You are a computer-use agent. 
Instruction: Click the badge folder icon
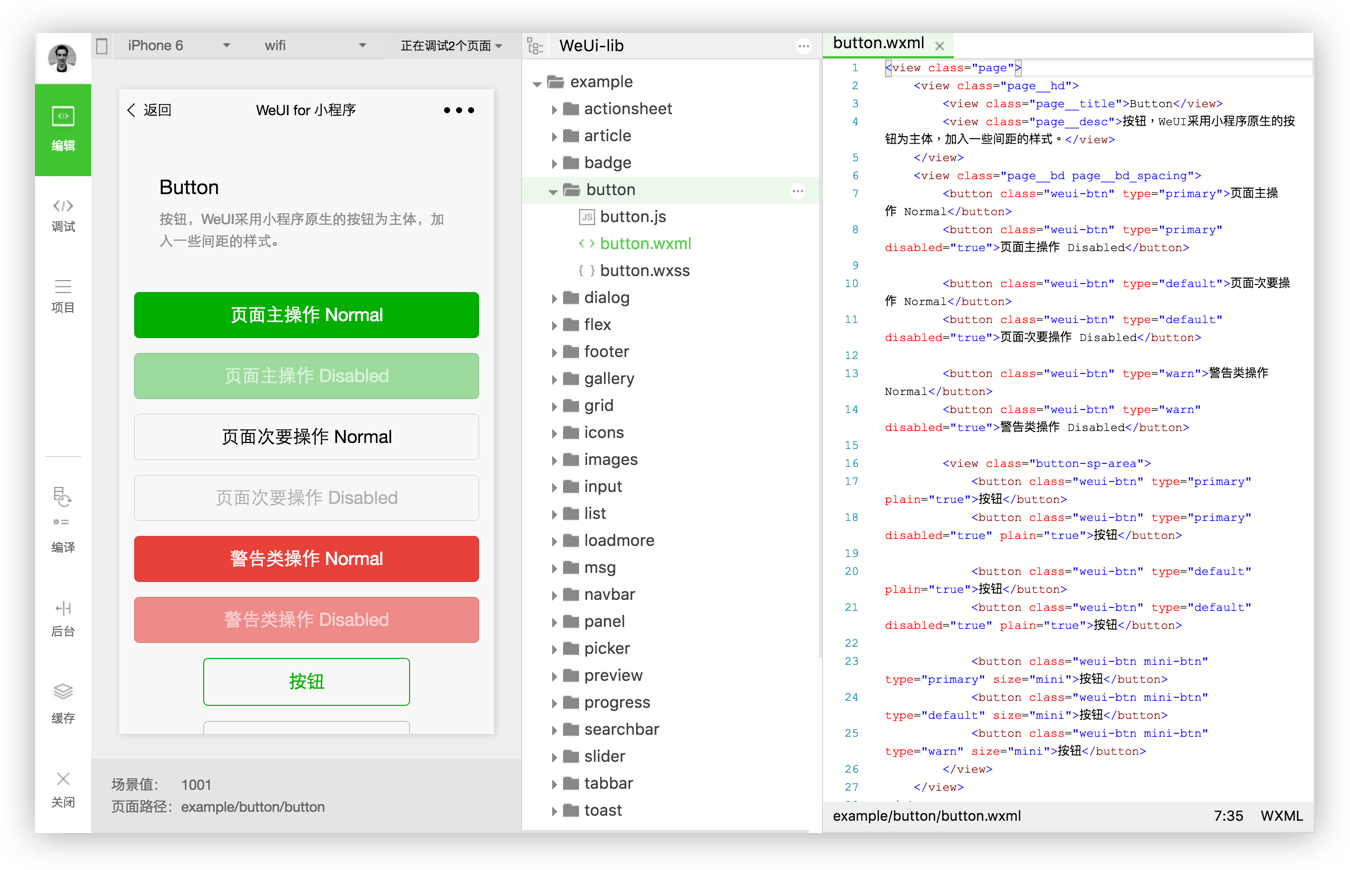click(x=571, y=163)
